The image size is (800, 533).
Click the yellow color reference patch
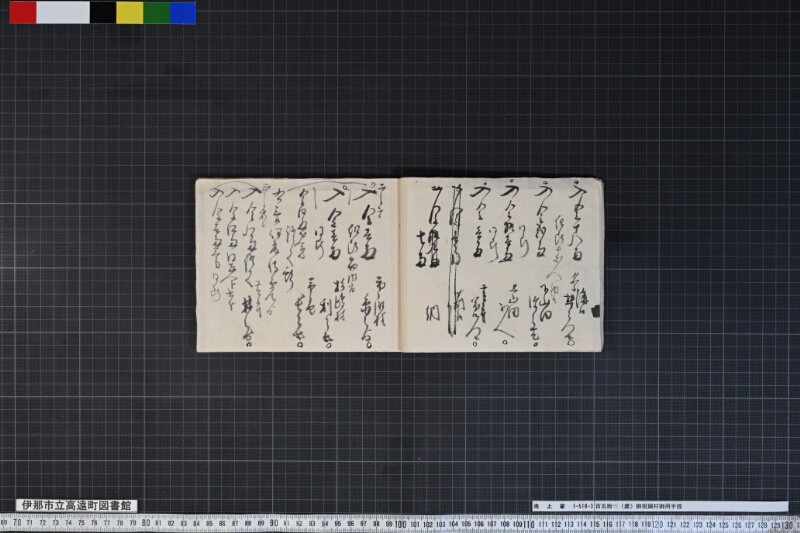(x=130, y=13)
